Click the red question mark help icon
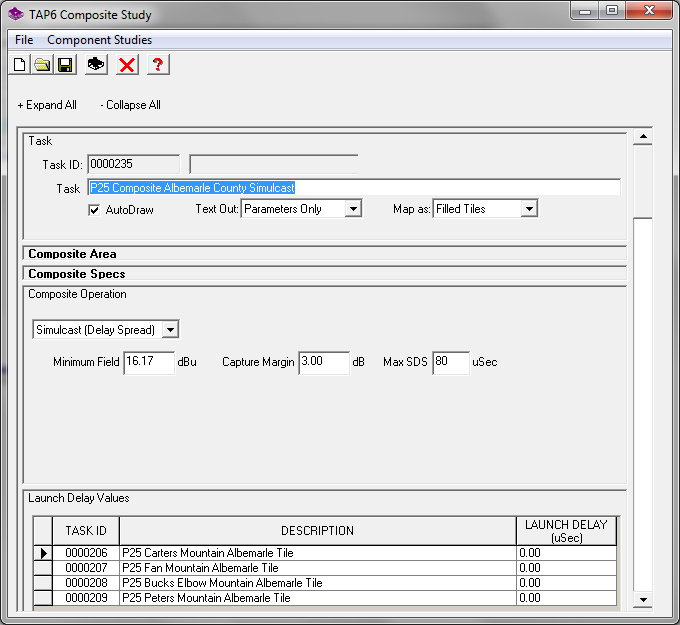Viewport: 680px width, 625px height. pos(158,65)
